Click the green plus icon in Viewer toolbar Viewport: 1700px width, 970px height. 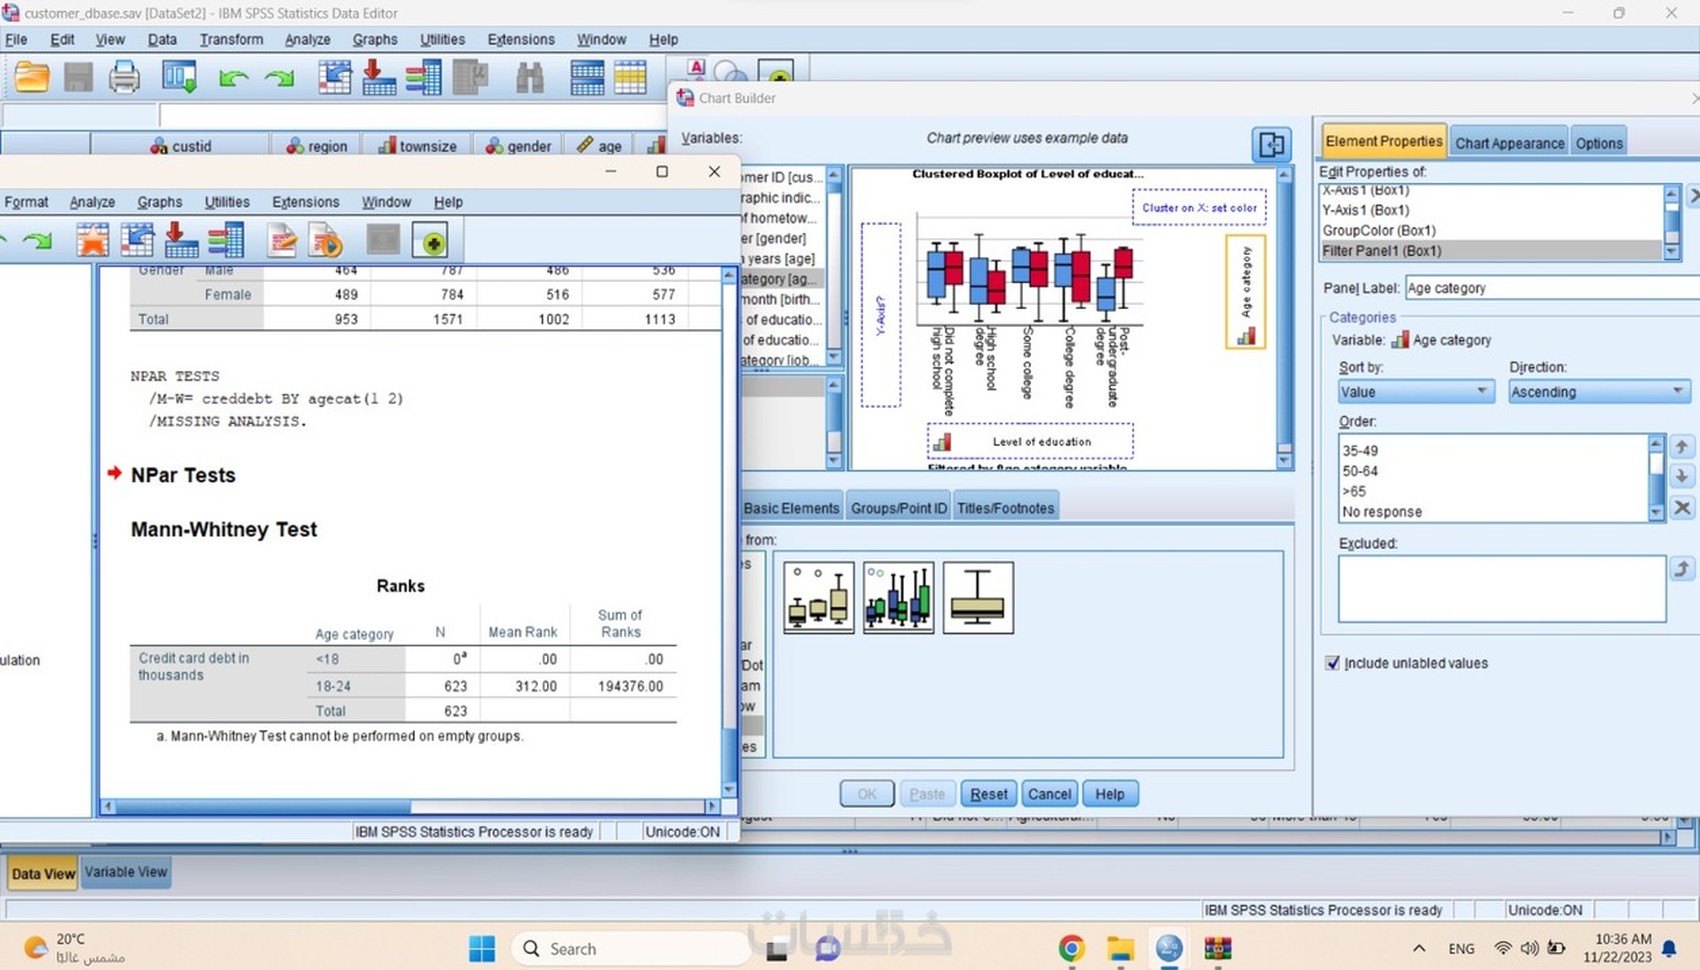click(431, 241)
